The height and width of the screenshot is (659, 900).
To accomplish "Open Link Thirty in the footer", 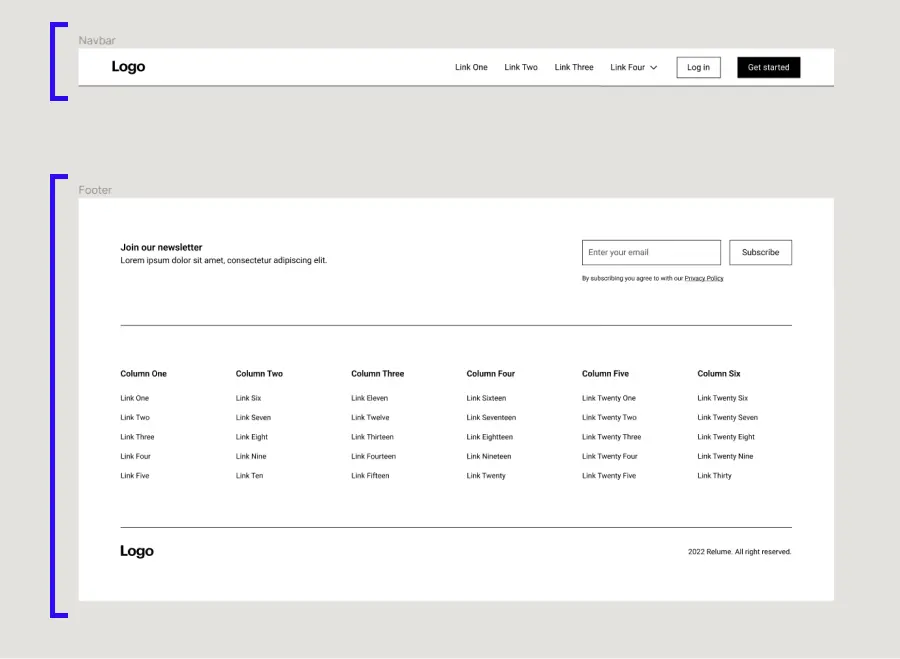I will pos(715,476).
